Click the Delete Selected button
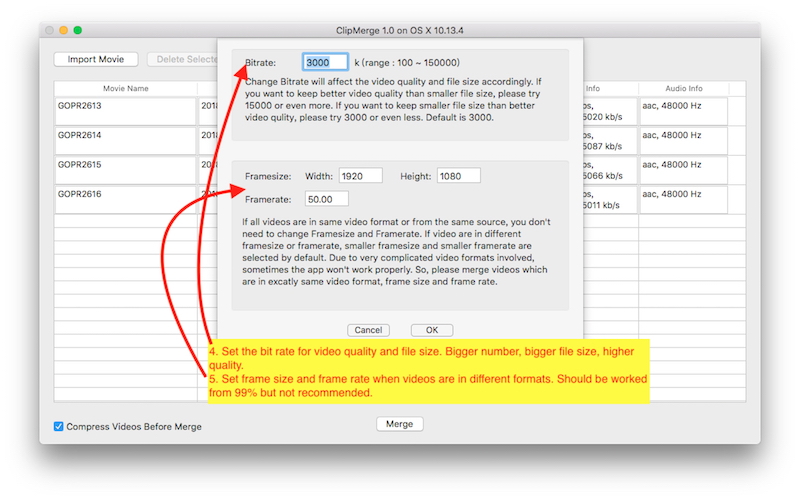The width and height of the screenshot is (800, 500). coord(183,59)
